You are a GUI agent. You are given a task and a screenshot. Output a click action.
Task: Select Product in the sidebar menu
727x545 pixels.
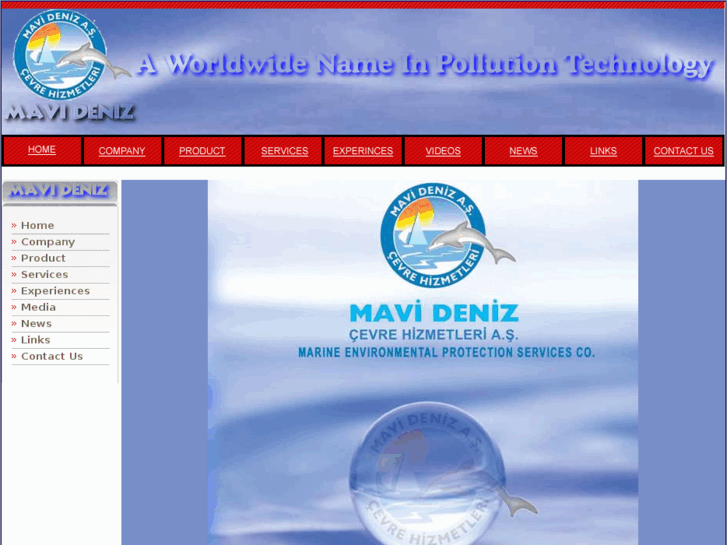point(43,258)
